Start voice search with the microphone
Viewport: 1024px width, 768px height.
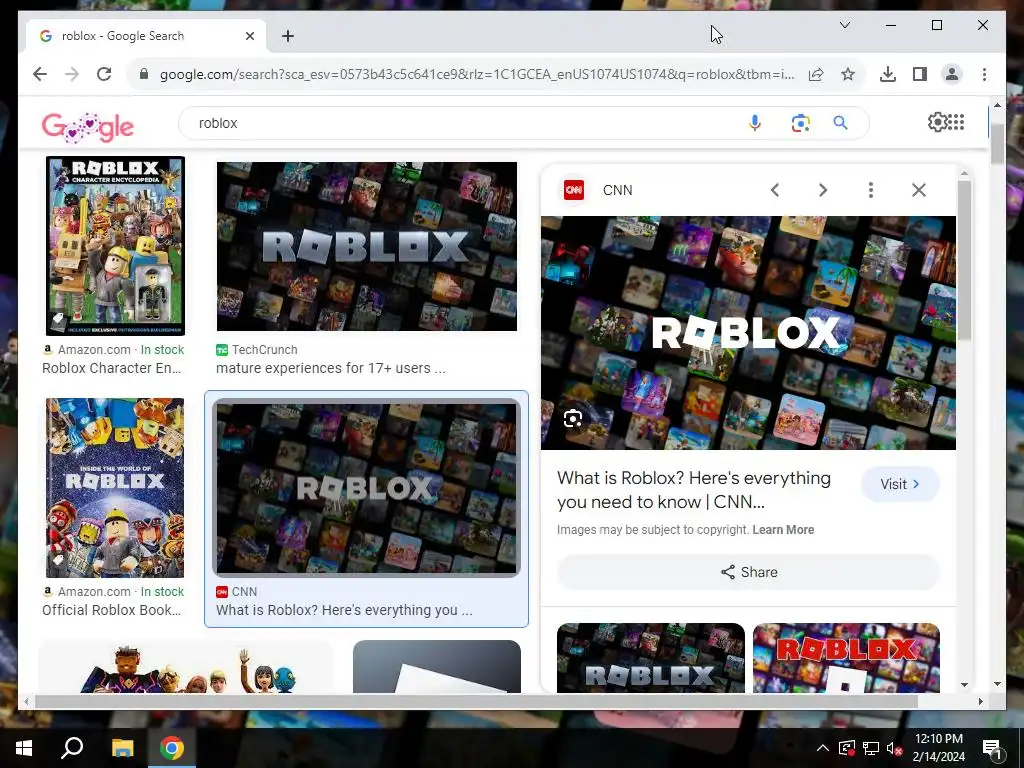pos(755,123)
